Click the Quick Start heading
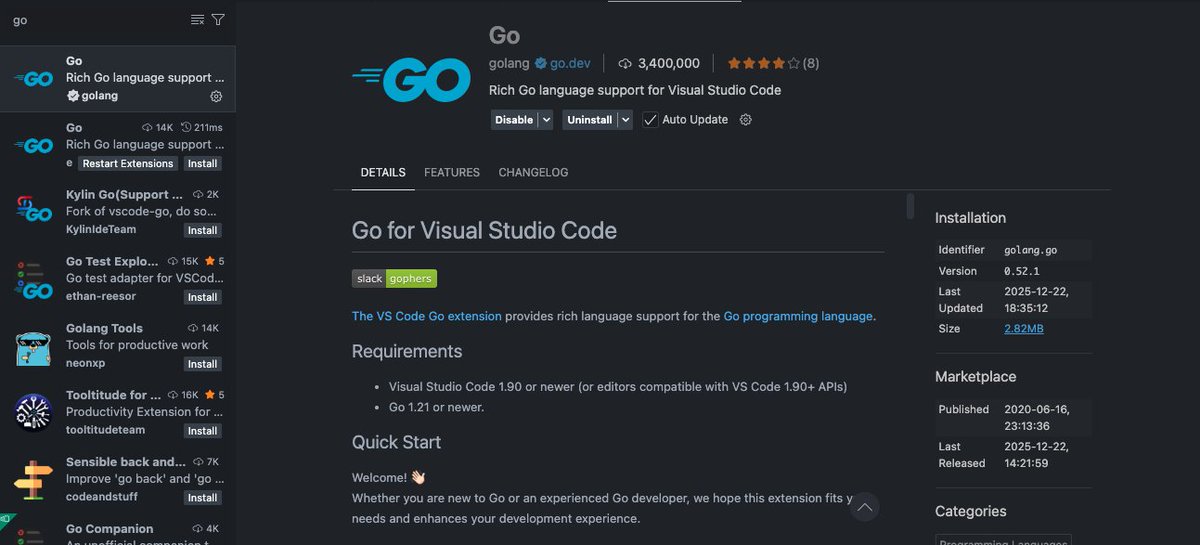This screenshot has width=1200, height=545. coord(396,442)
